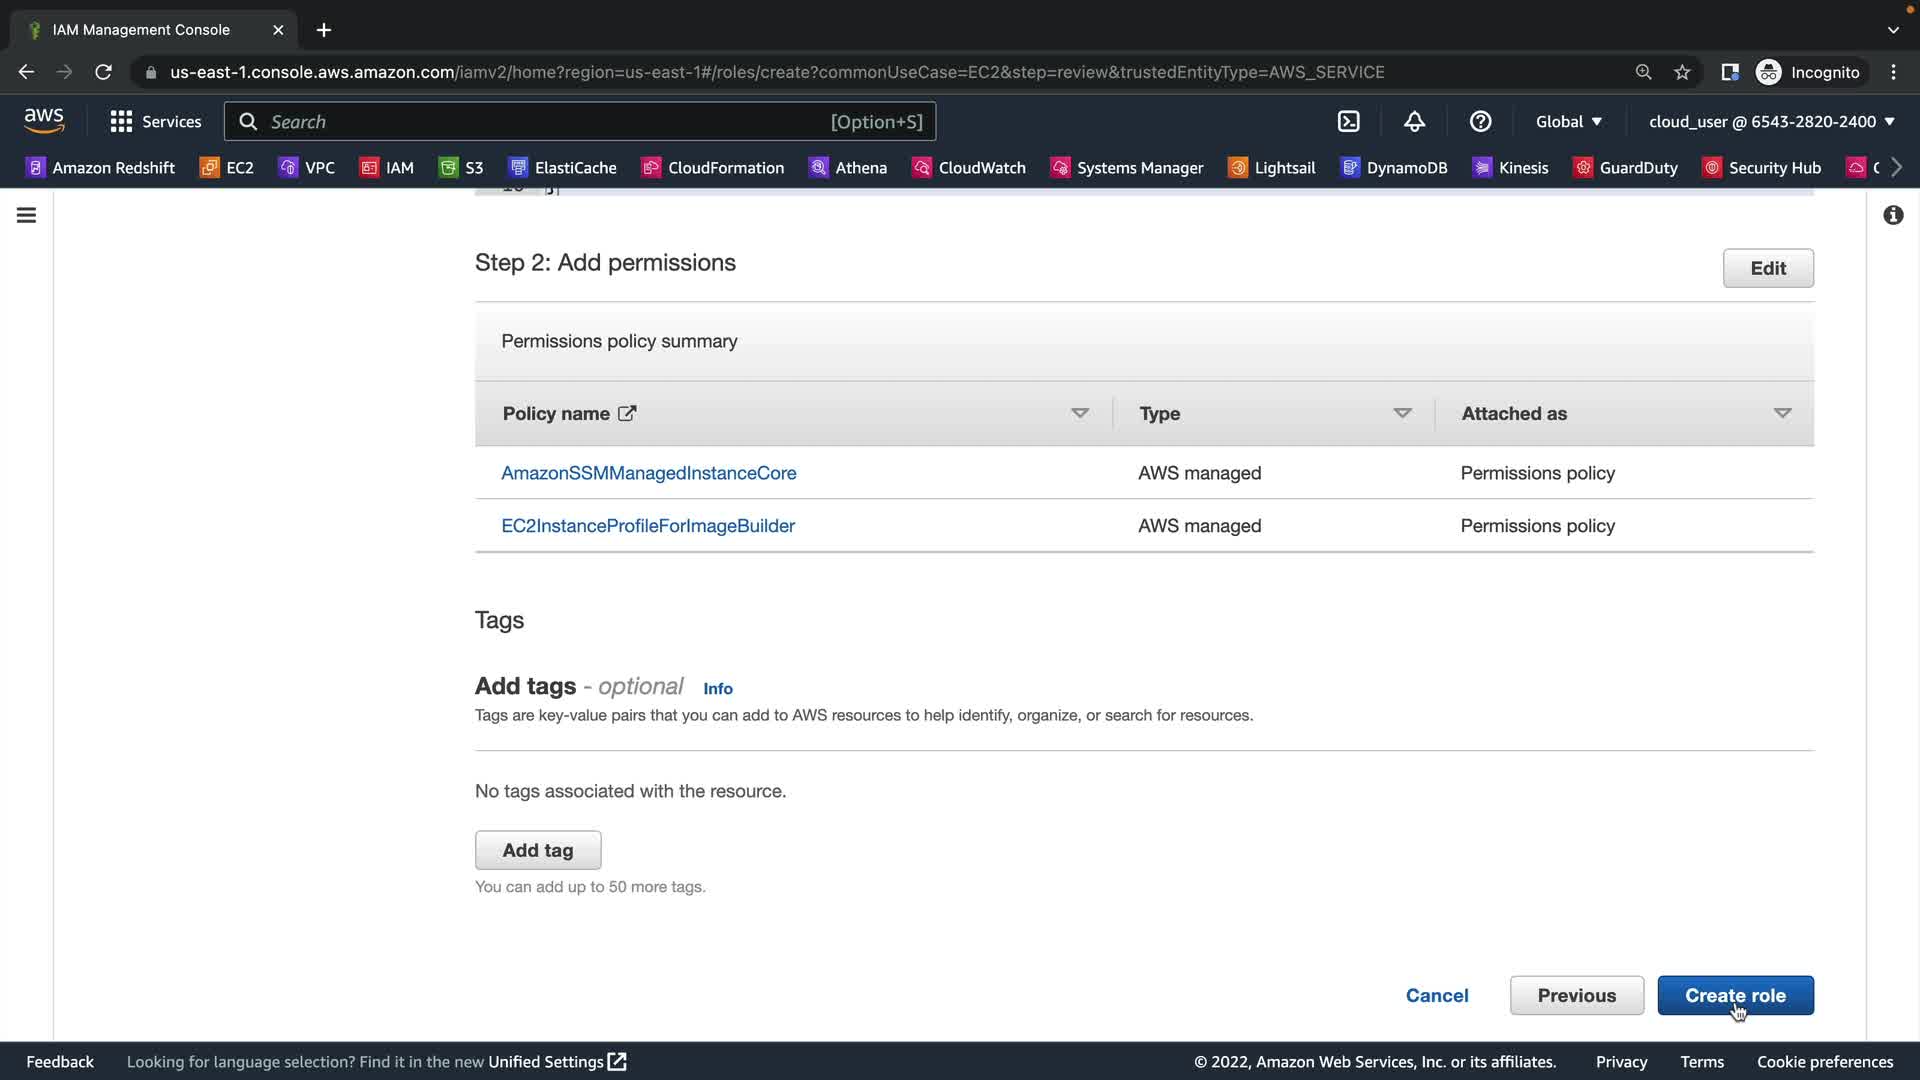Screen dimensions: 1920x1080
Task: Open the help question mark icon
Action: point(1480,121)
